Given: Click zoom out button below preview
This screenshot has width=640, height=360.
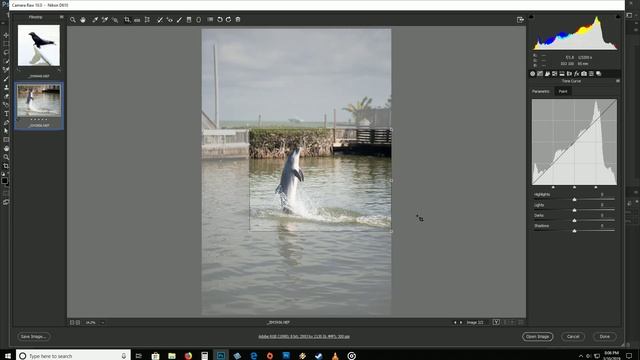Looking at the screenshot, I should [72, 322].
